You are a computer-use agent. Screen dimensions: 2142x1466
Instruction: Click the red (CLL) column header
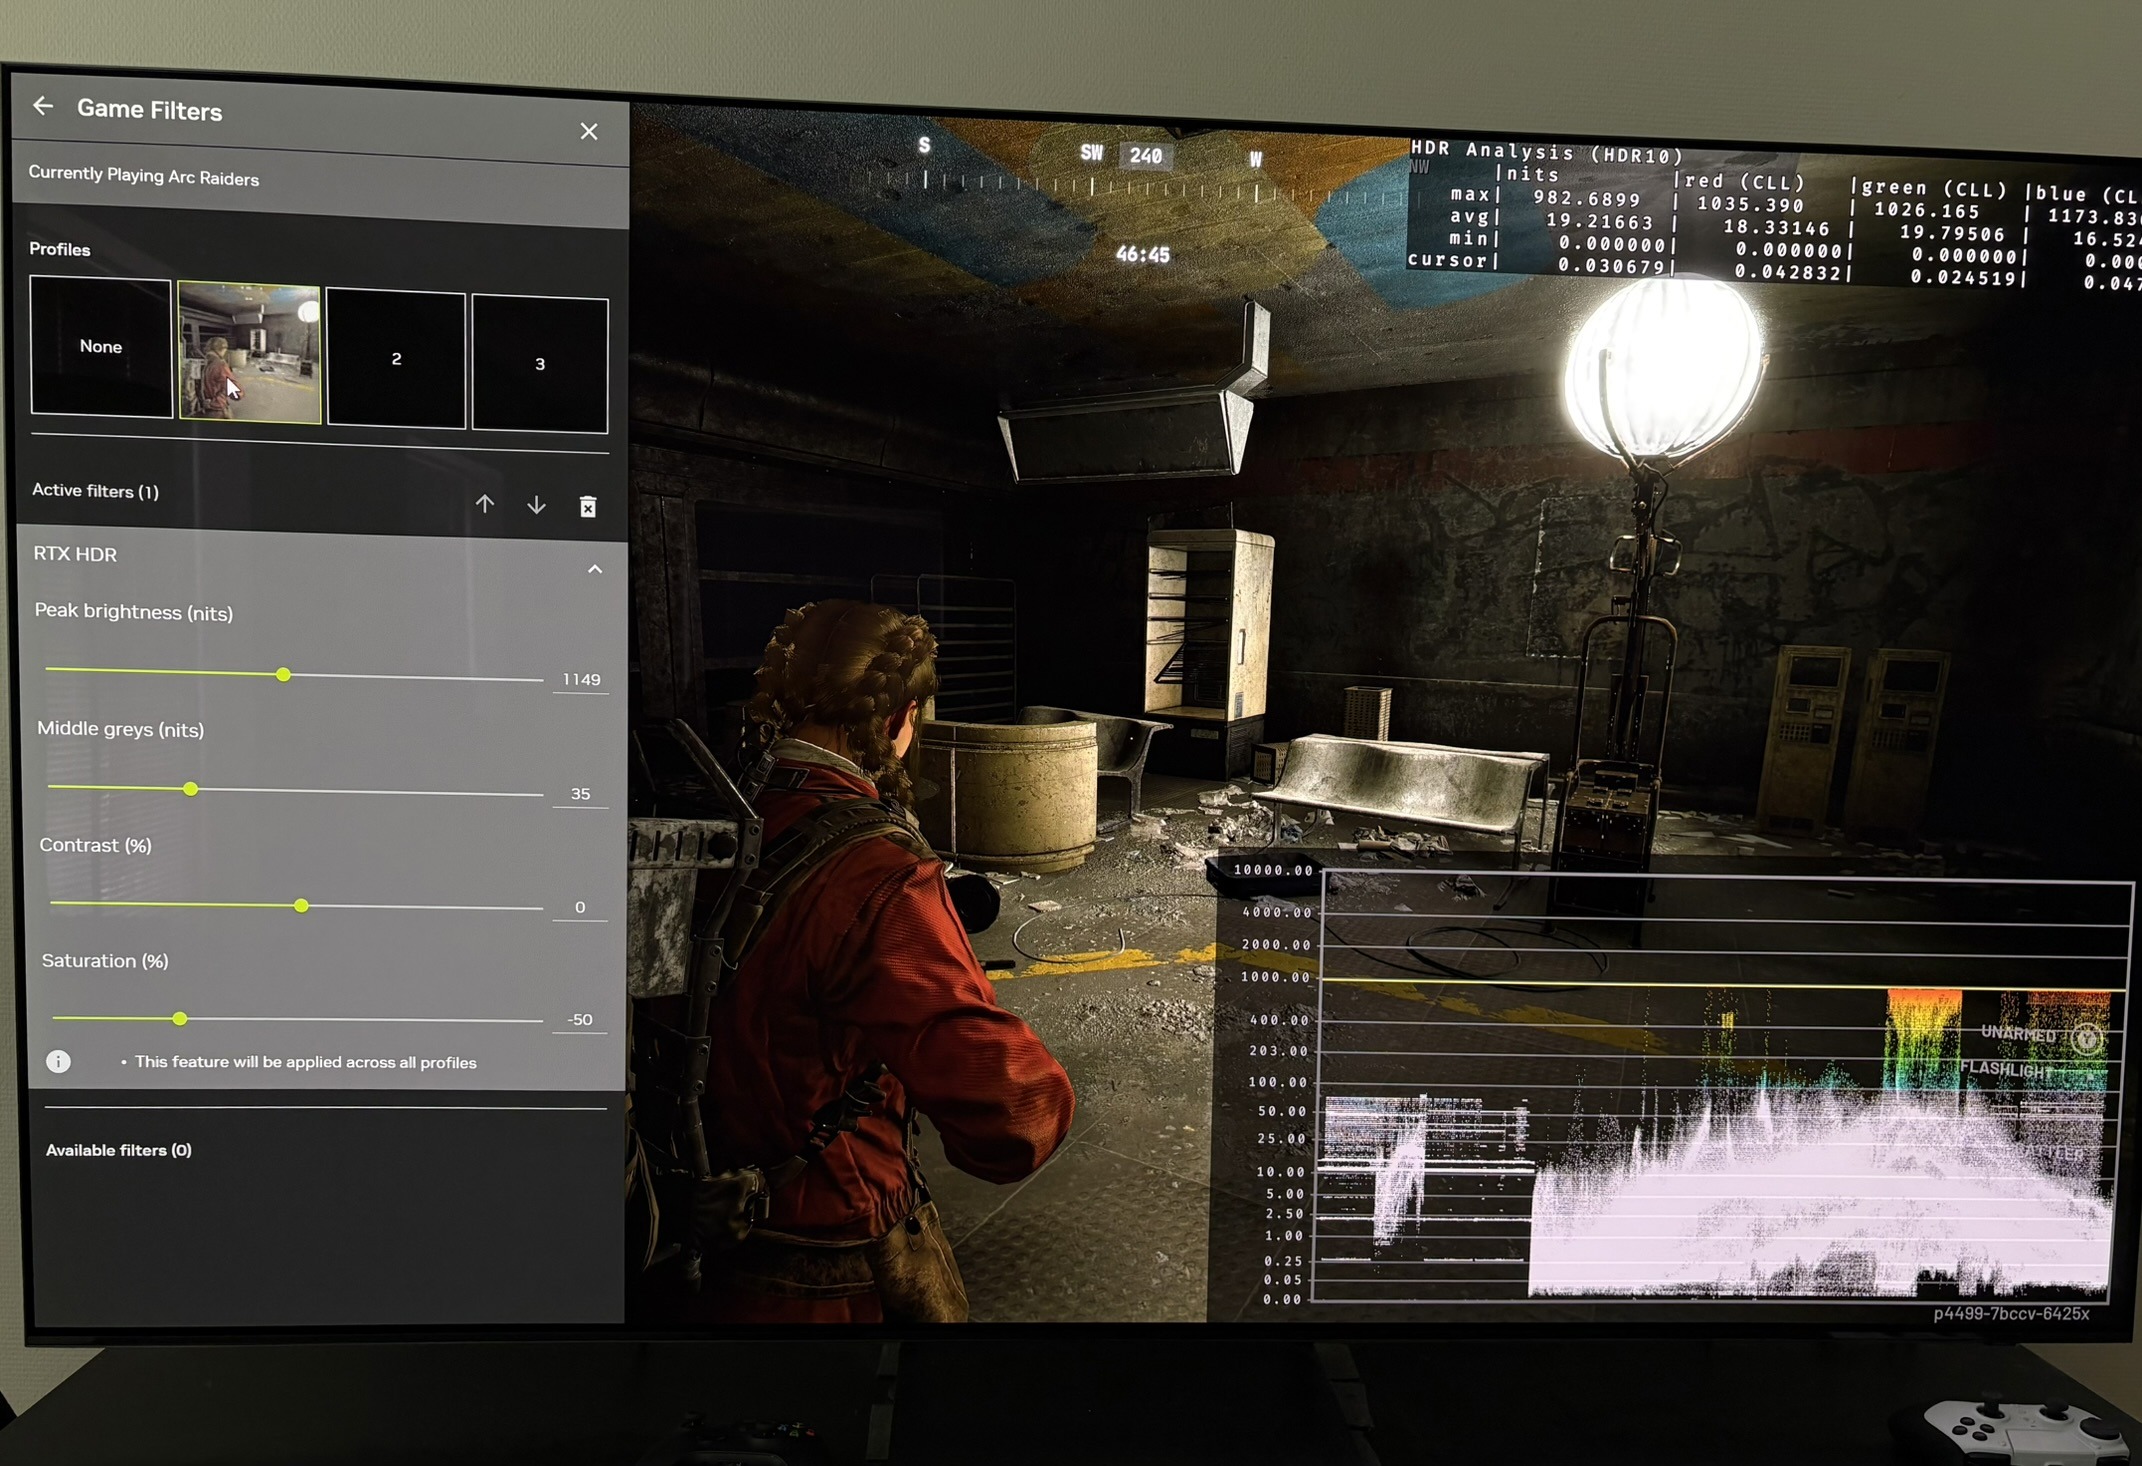pos(1744,182)
